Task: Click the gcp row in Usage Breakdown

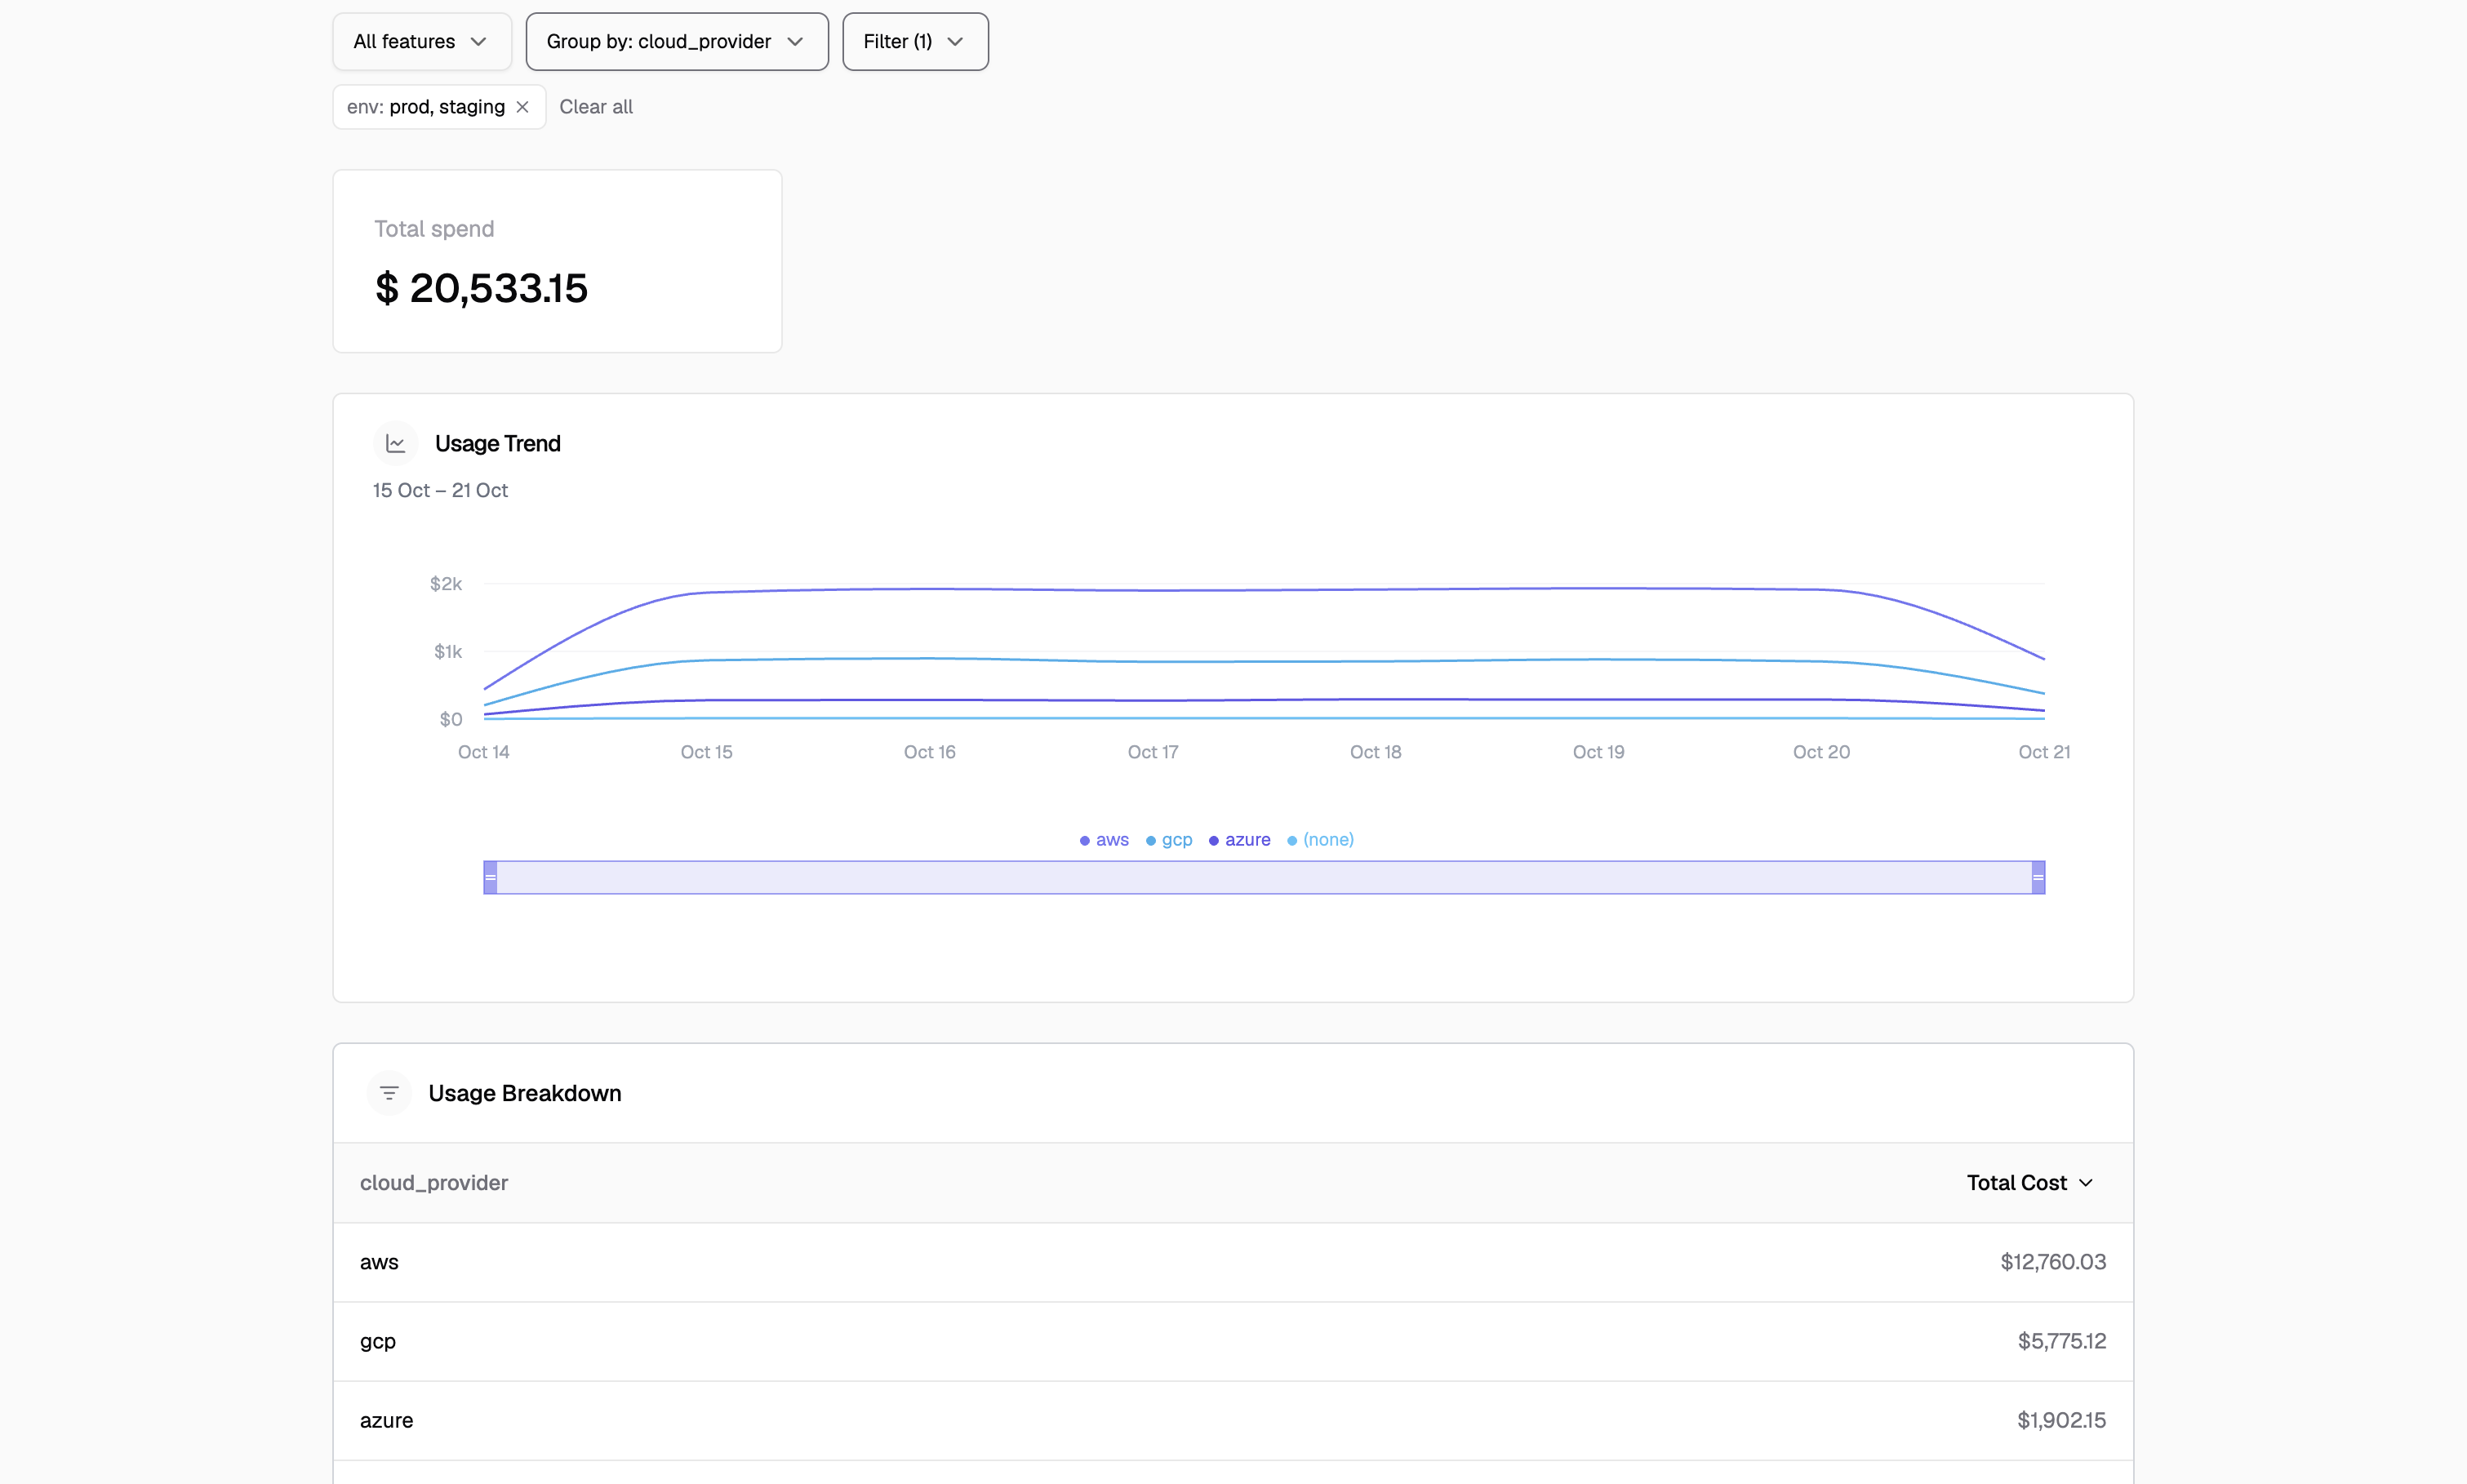Action: point(1233,1341)
